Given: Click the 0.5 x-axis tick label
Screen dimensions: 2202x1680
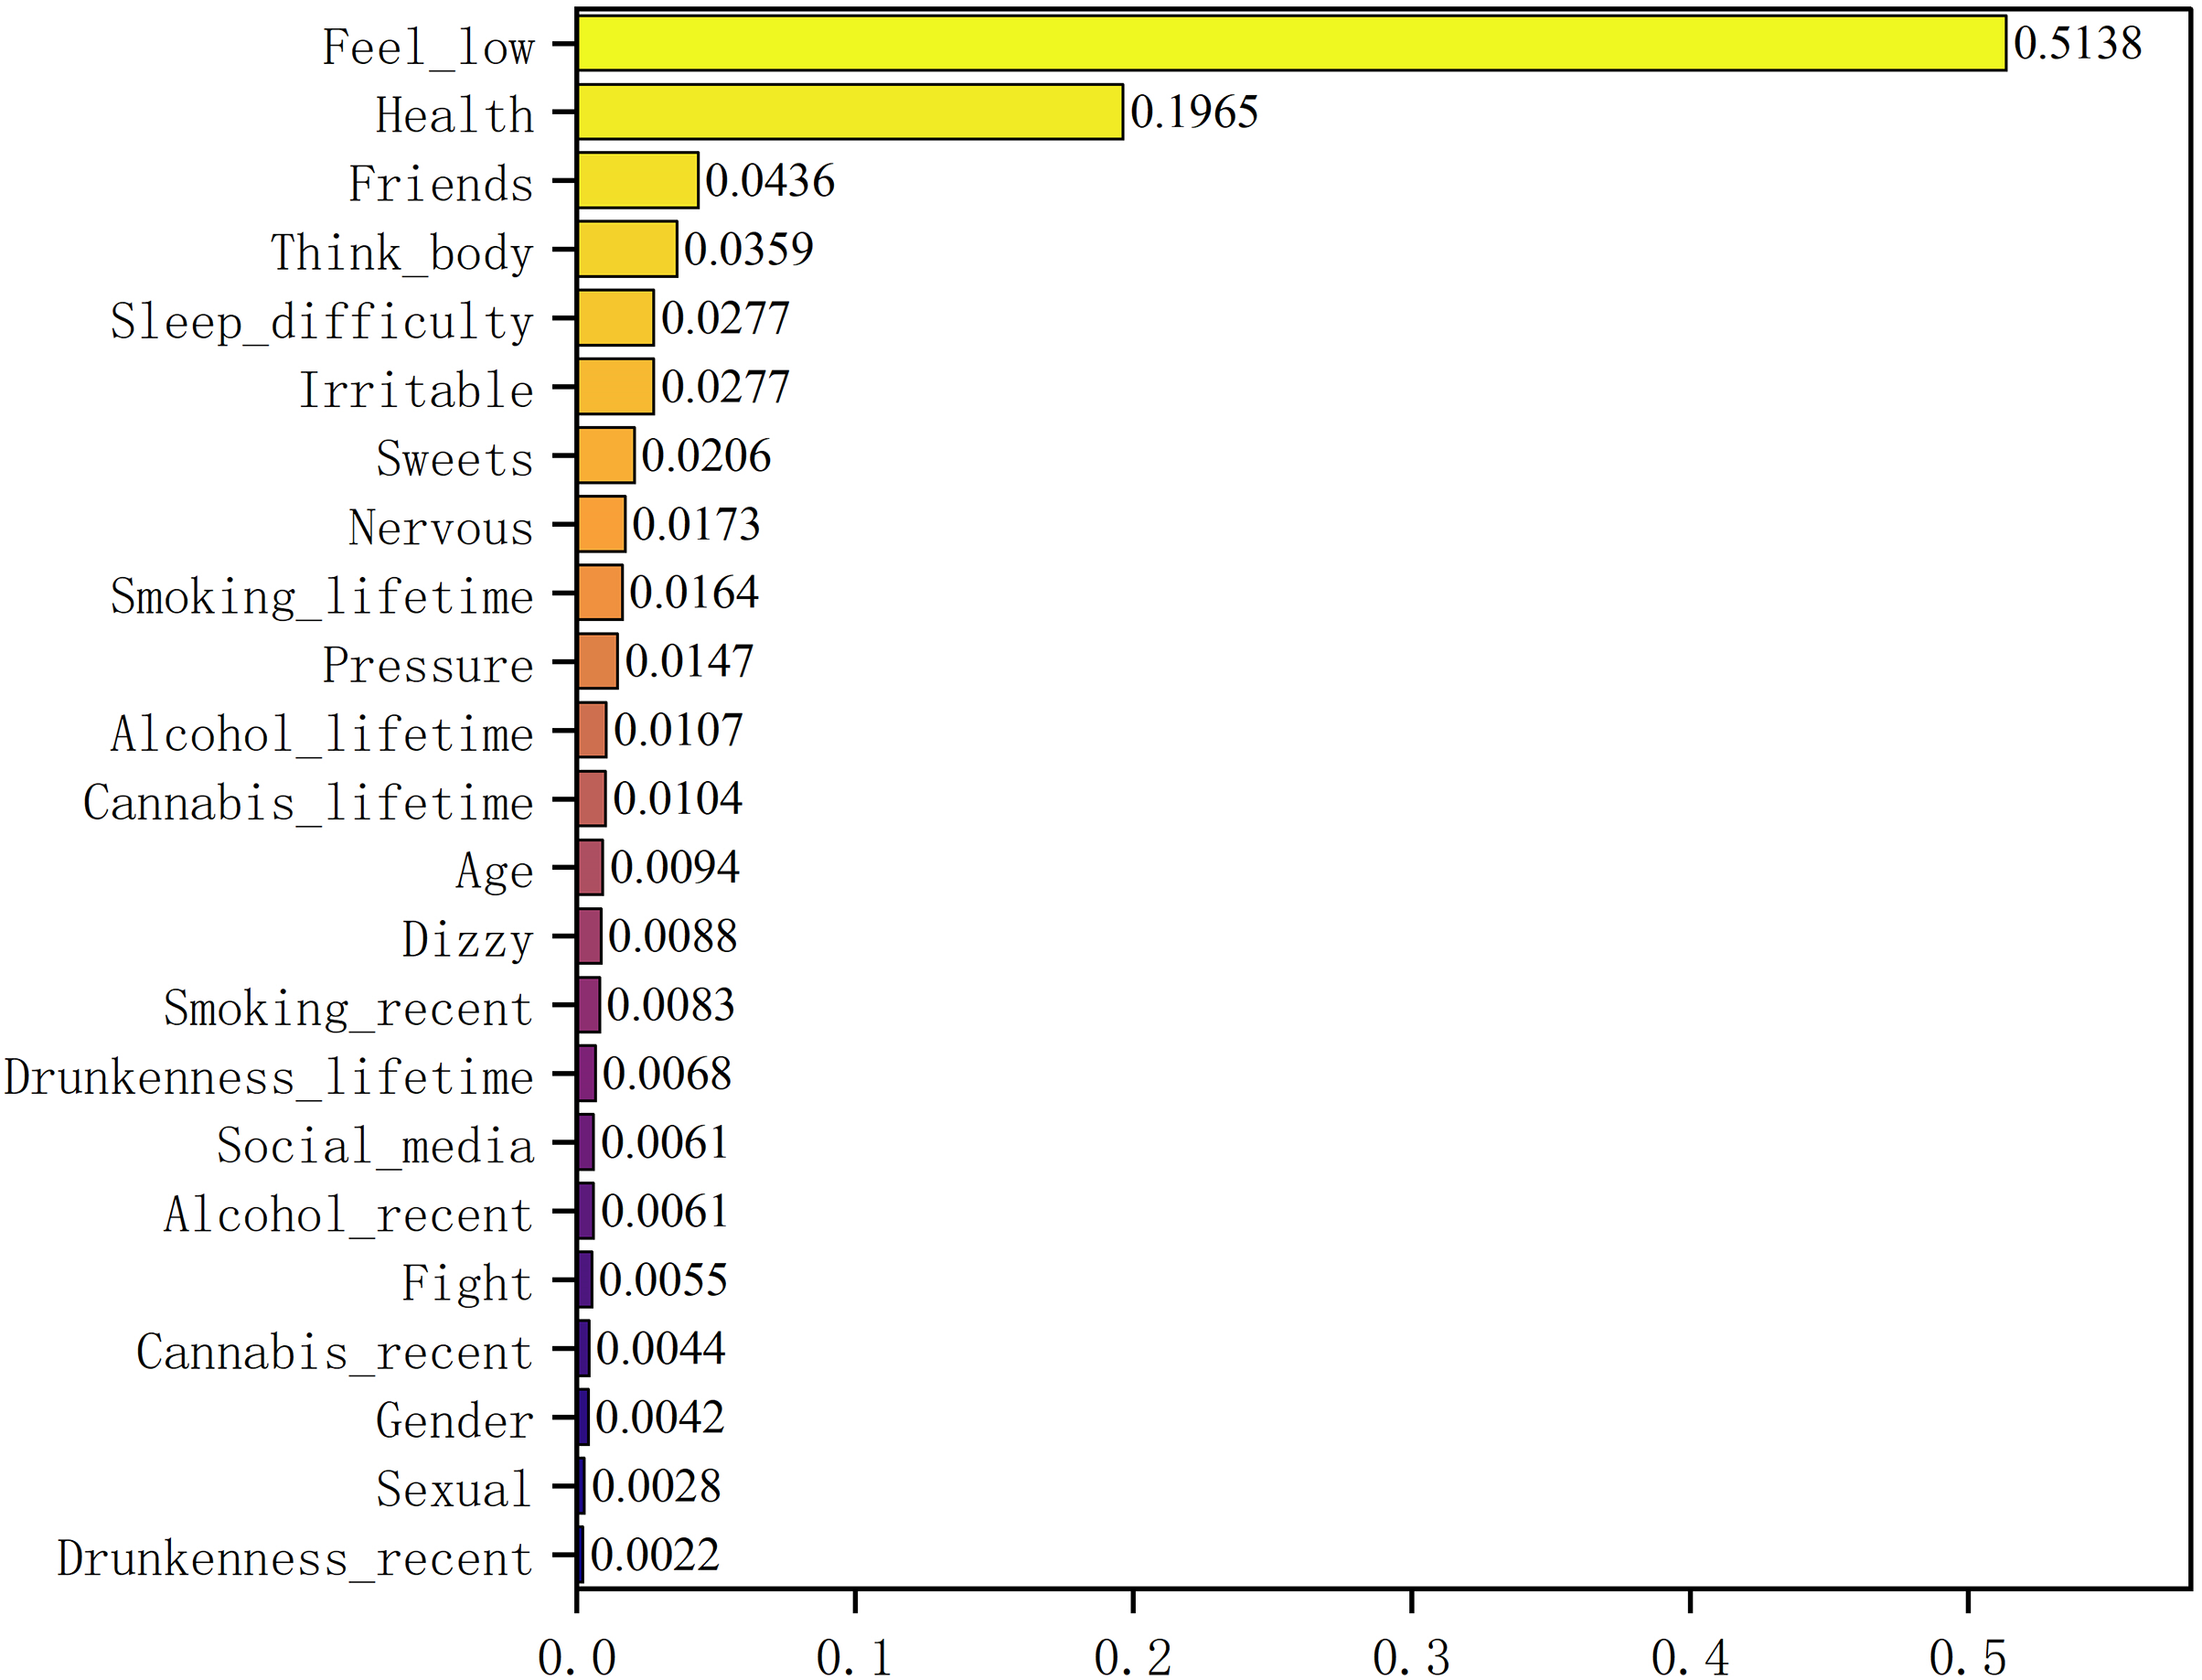Looking at the screenshot, I should click(1967, 1658).
